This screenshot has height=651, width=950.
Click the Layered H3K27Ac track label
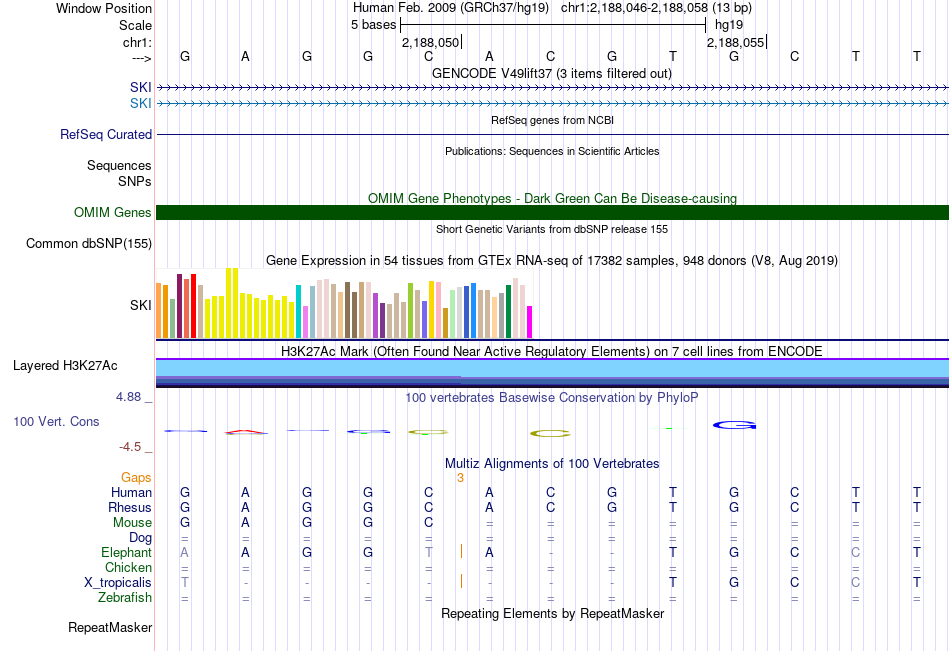pos(65,366)
